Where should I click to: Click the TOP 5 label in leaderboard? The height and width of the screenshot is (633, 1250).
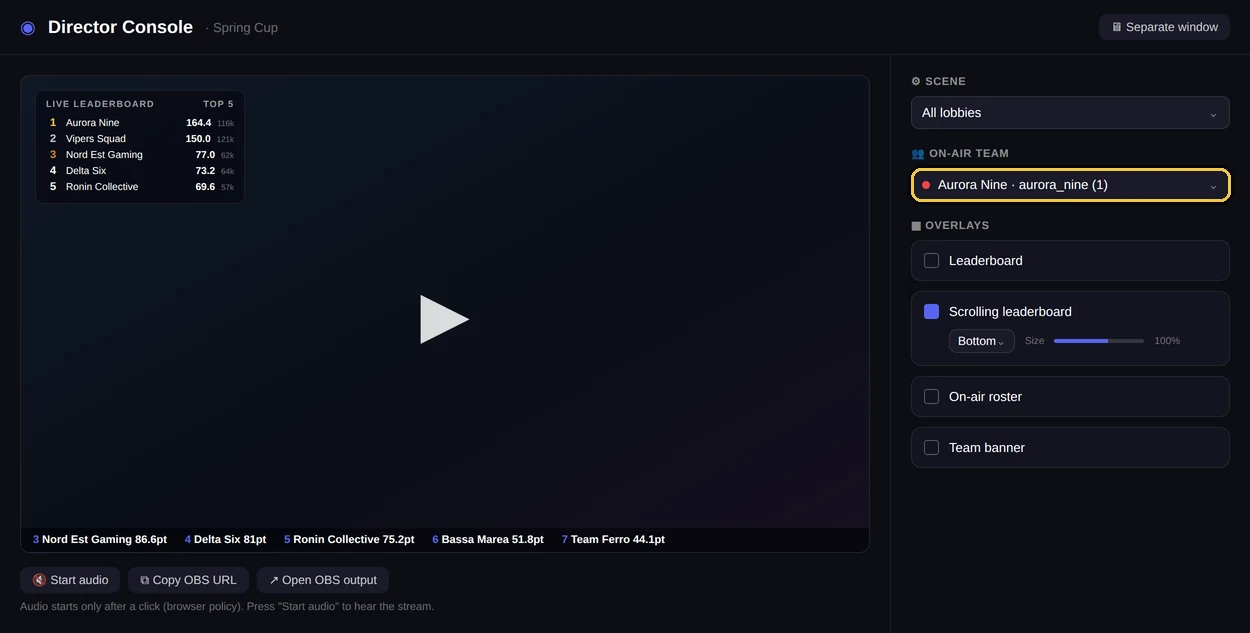[218, 104]
